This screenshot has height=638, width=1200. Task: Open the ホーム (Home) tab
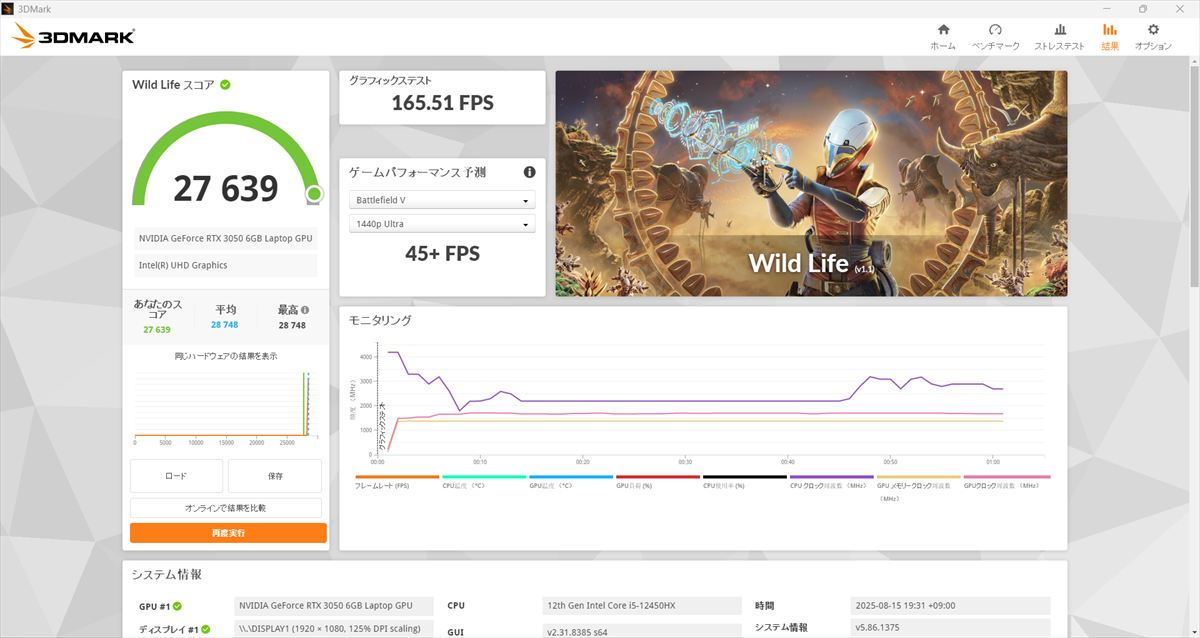point(942,36)
